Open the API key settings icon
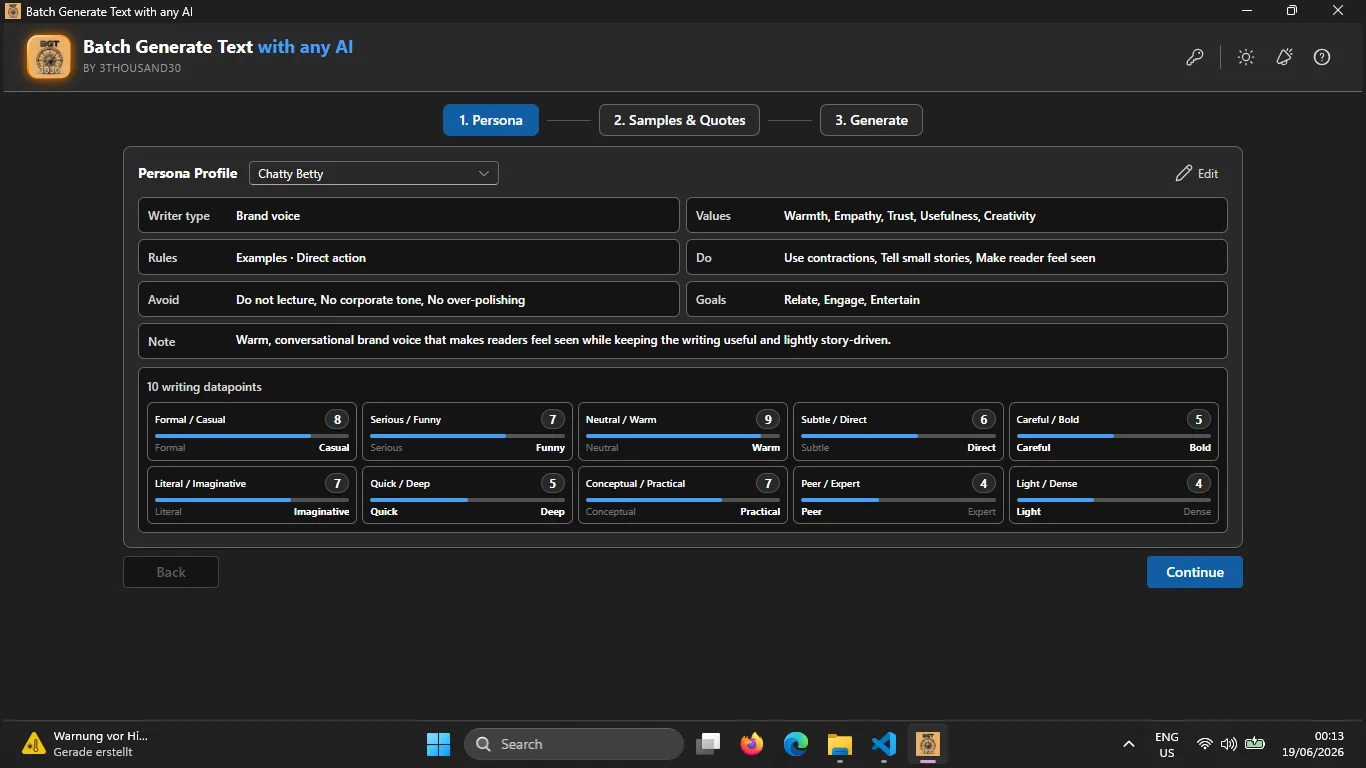Viewport: 1366px width, 768px height. pos(1195,57)
